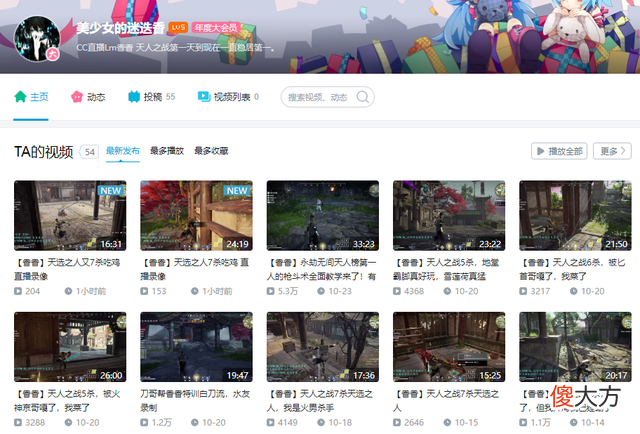
Task: Open title 天人之战6杀，被匕首哥嘎了
Action: 572,269
